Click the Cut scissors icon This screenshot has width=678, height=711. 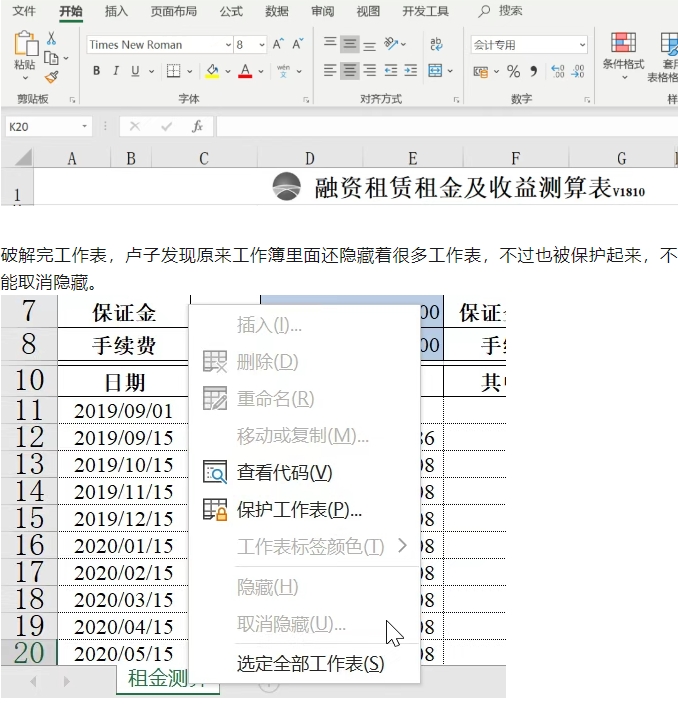[51, 38]
